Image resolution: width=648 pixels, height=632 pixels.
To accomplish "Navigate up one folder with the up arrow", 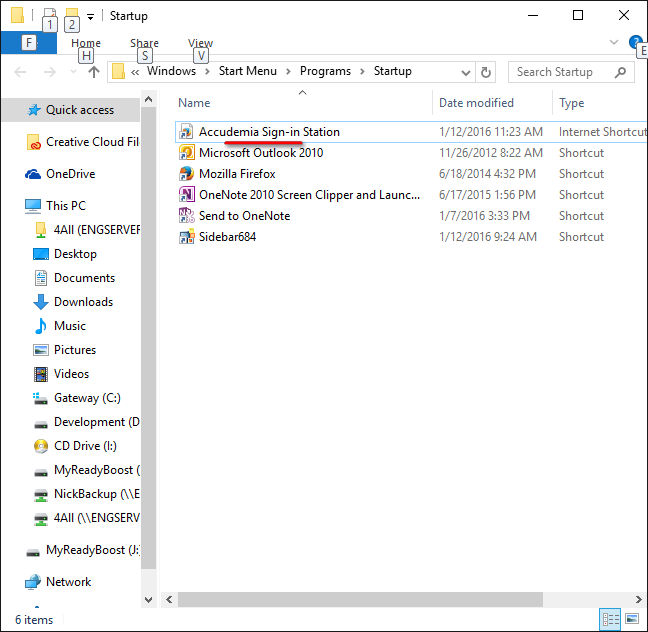I will coord(94,72).
